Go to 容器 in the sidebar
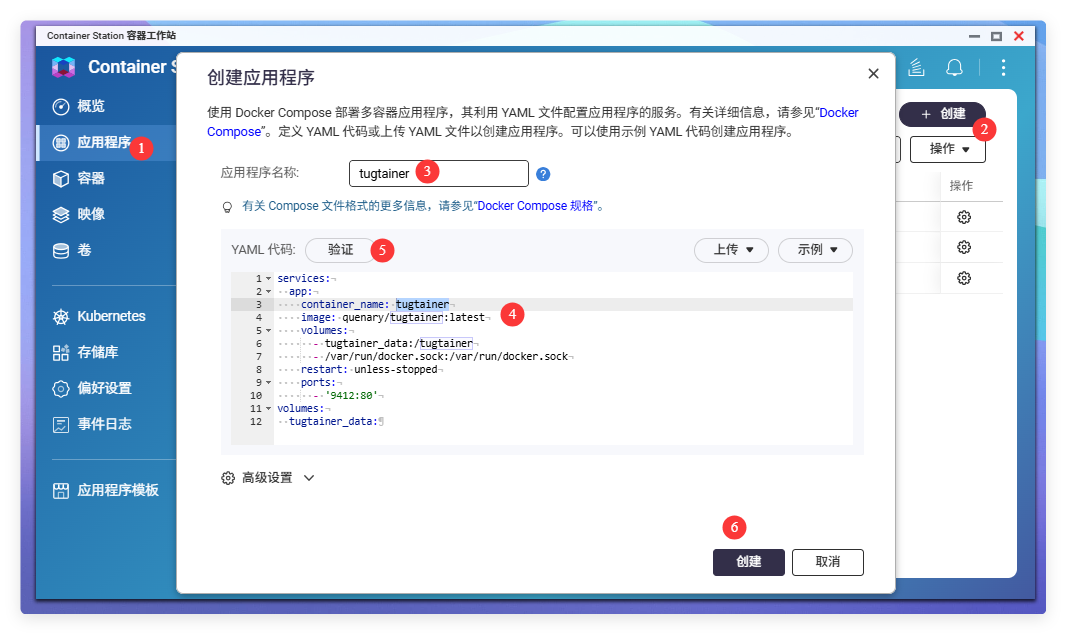The height and width of the screenshot is (634, 1066). click(x=91, y=178)
